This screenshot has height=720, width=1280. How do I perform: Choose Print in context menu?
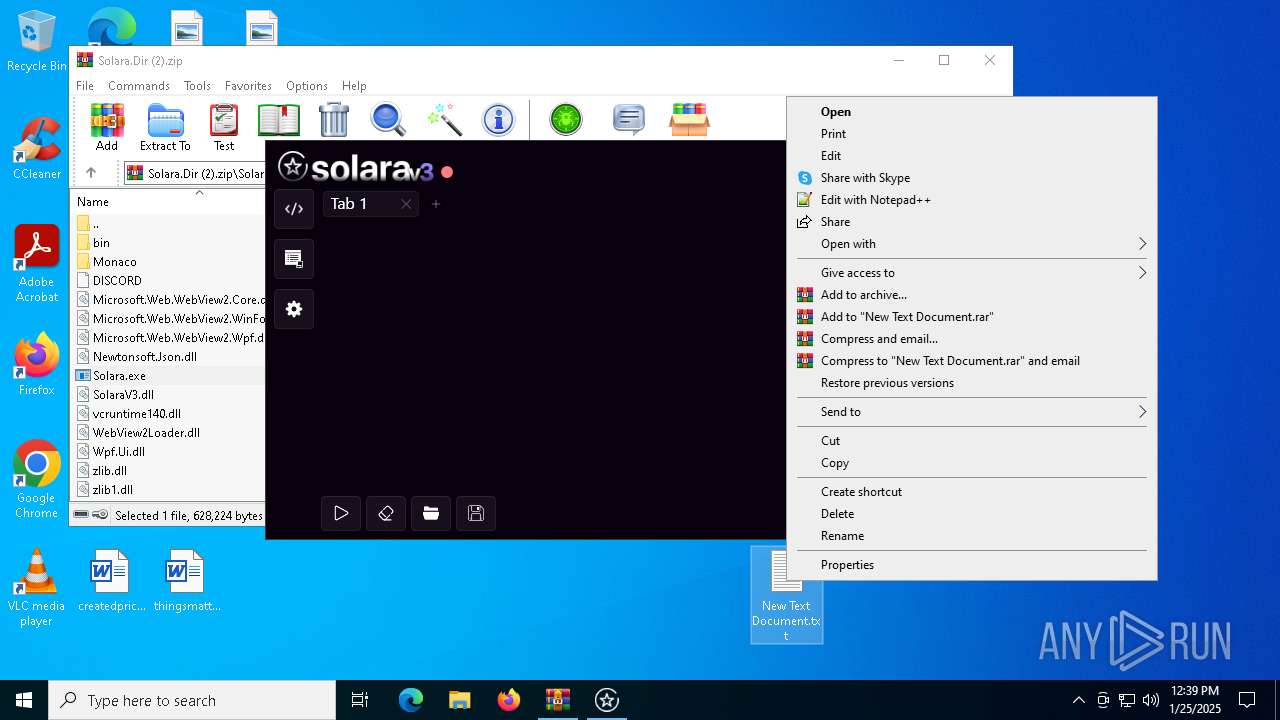point(972,134)
